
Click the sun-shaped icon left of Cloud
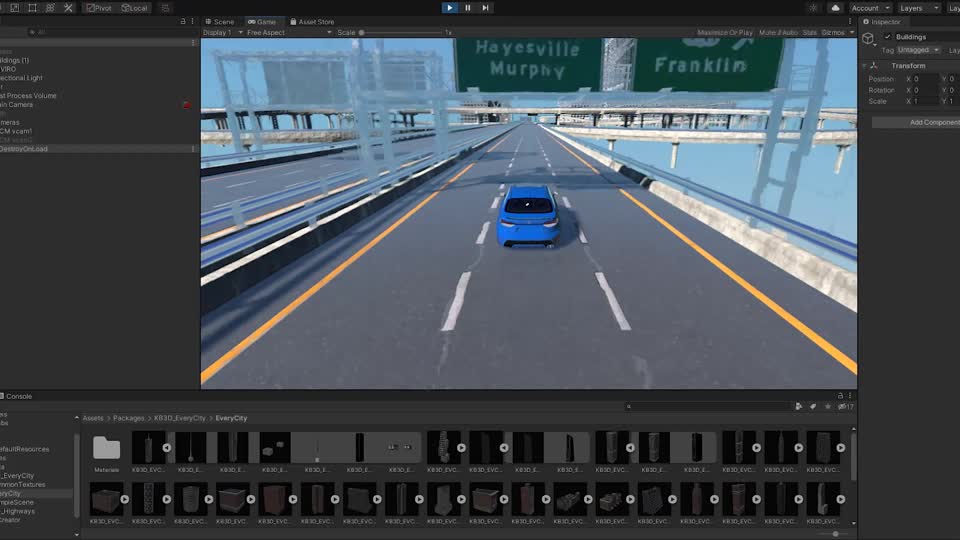click(813, 8)
